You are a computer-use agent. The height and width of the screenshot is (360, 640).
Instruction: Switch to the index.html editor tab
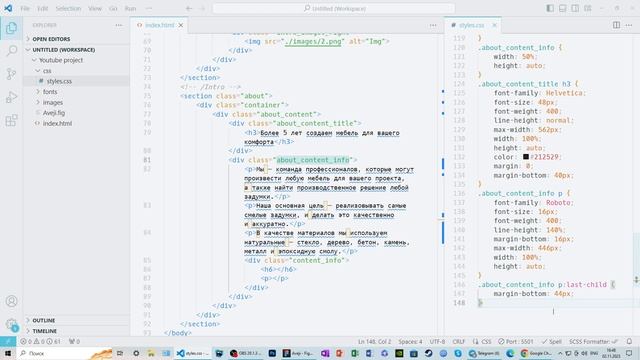[x=160, y=25]
